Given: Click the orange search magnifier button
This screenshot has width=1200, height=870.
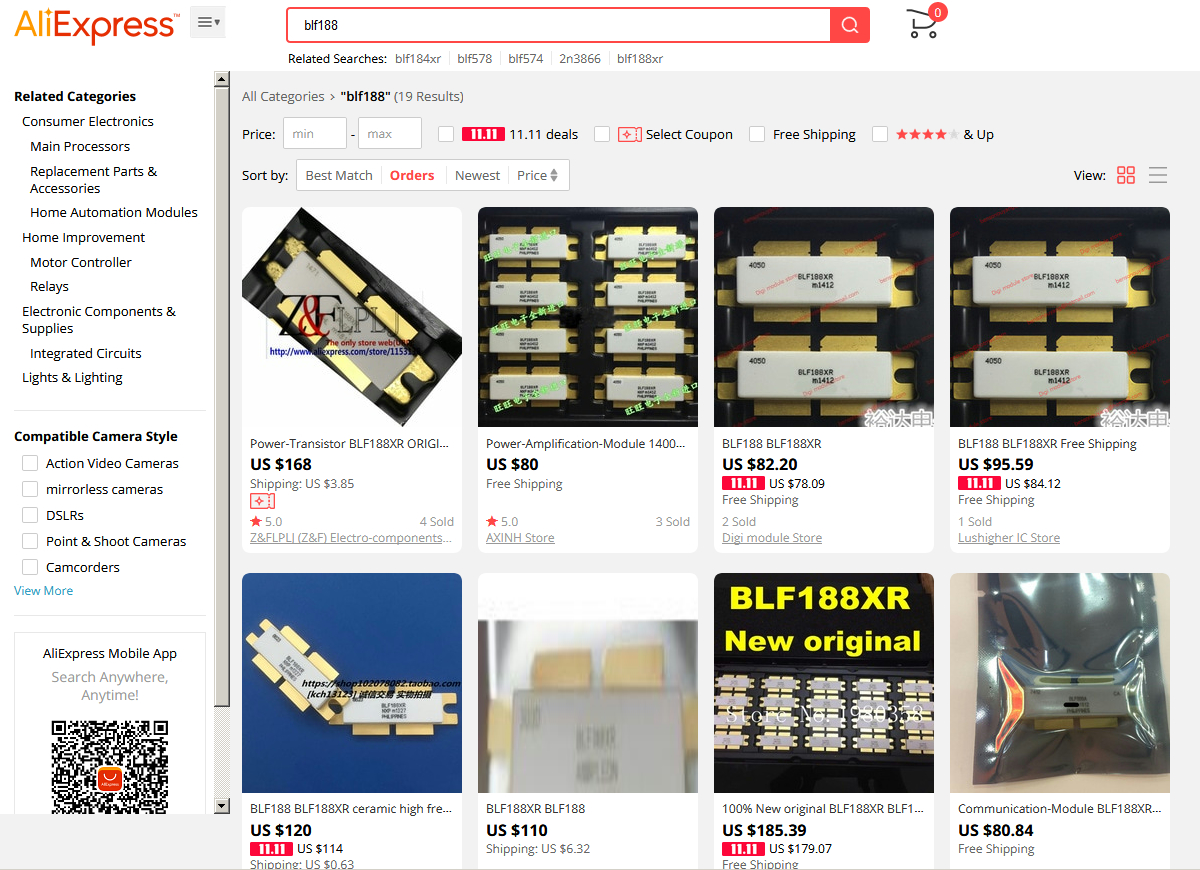Looking at the screenshot, I should (850, 25).
